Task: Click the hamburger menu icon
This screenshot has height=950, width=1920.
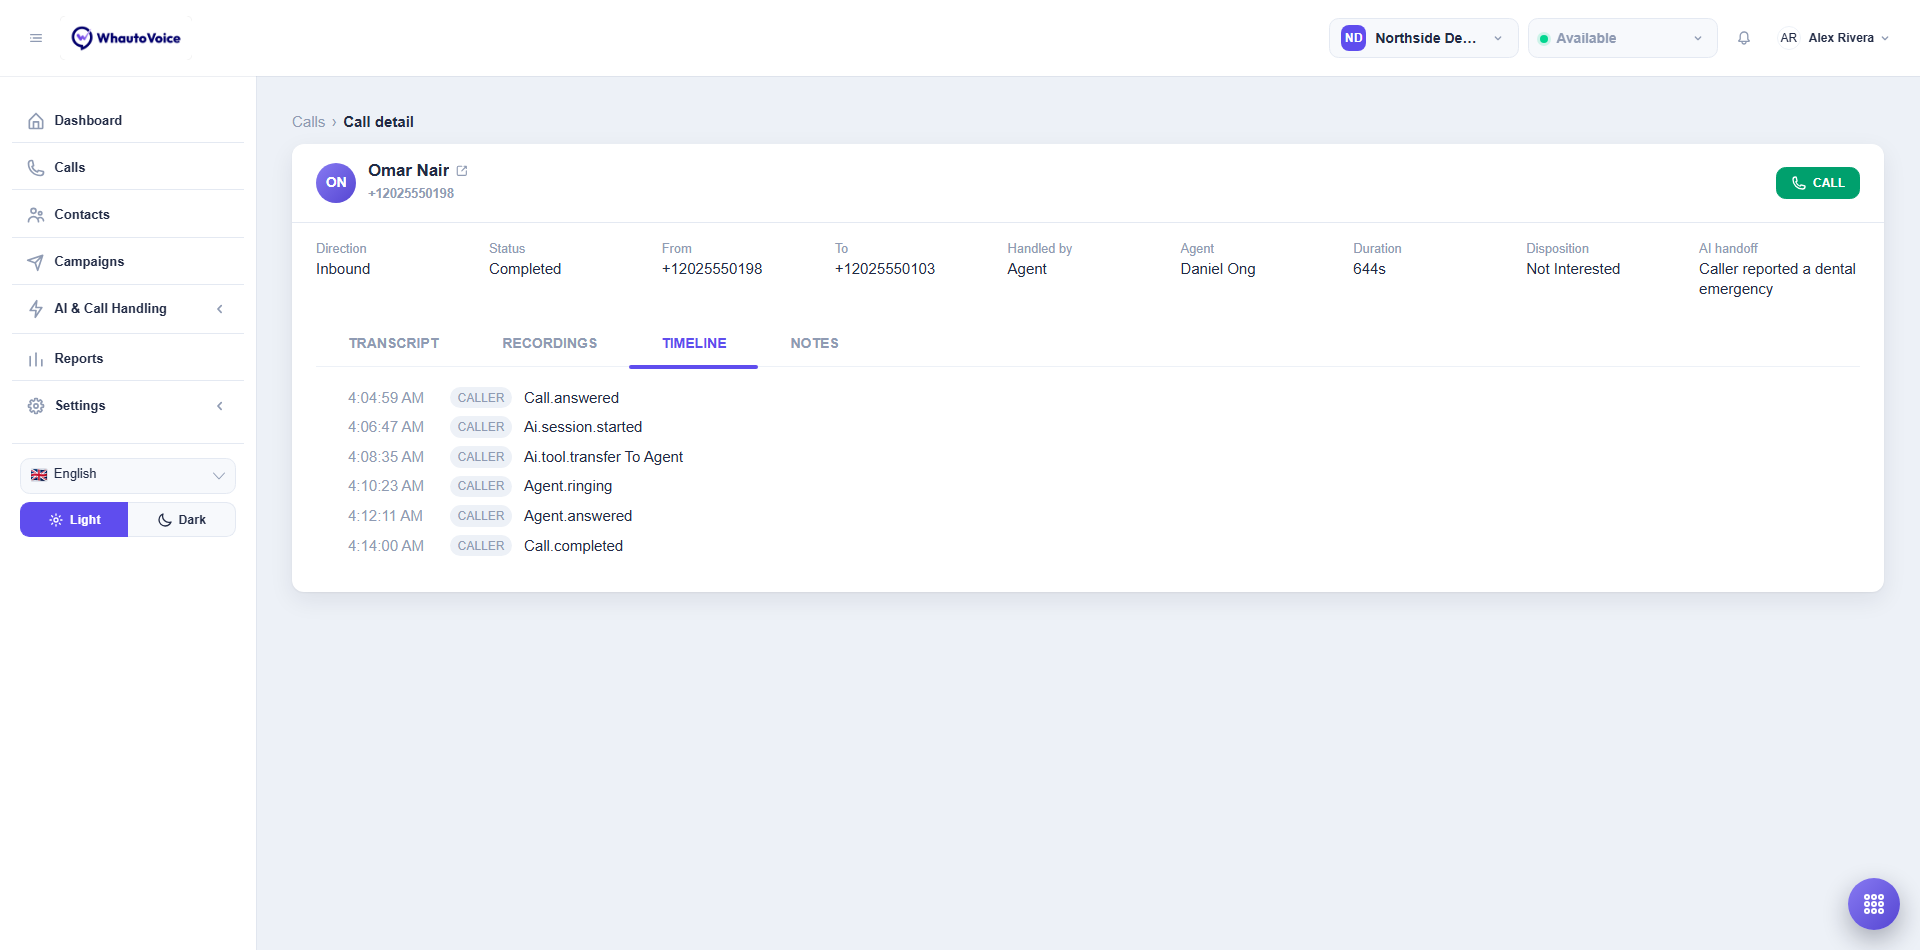Action: 36,38
